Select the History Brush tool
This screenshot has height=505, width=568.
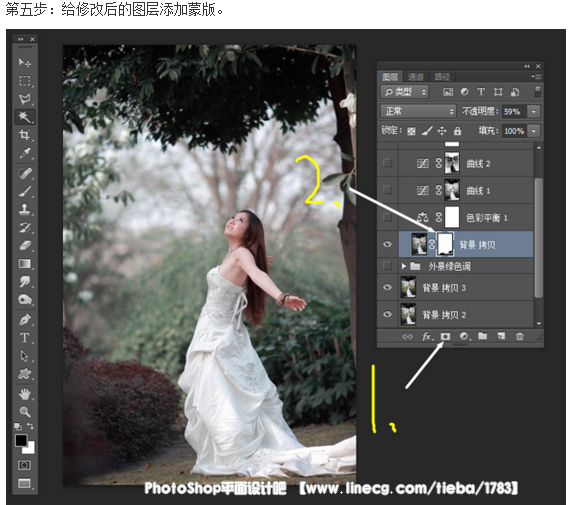[25, 228]
